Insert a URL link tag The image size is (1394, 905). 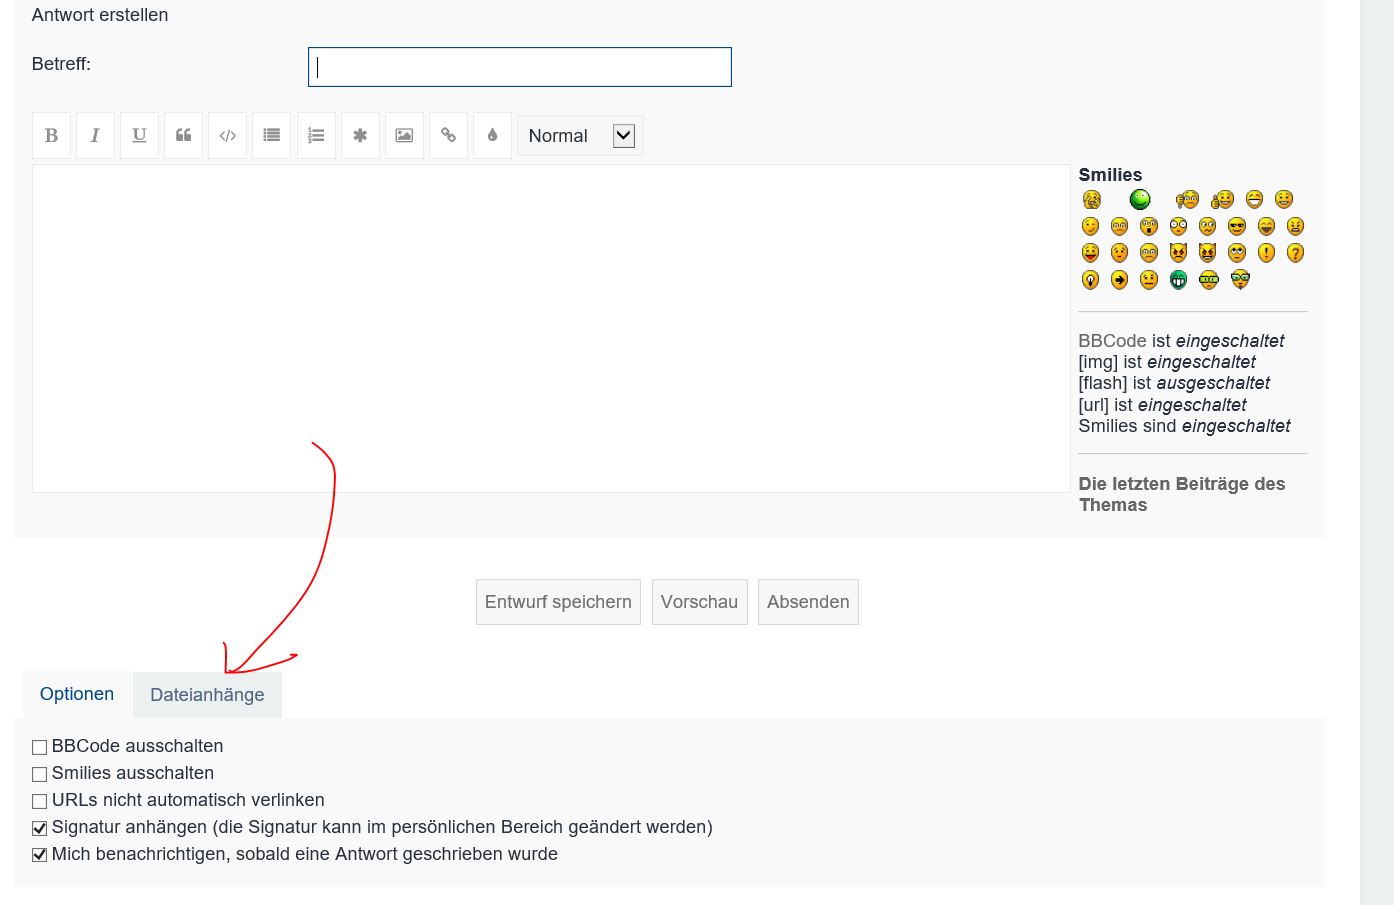[x=448, y=136]
